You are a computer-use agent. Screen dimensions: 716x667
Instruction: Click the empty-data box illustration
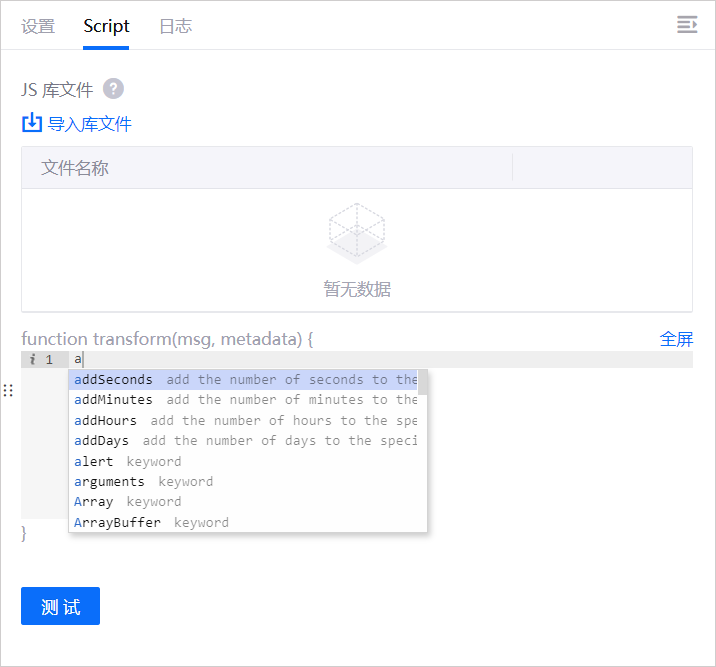[357, 233]
